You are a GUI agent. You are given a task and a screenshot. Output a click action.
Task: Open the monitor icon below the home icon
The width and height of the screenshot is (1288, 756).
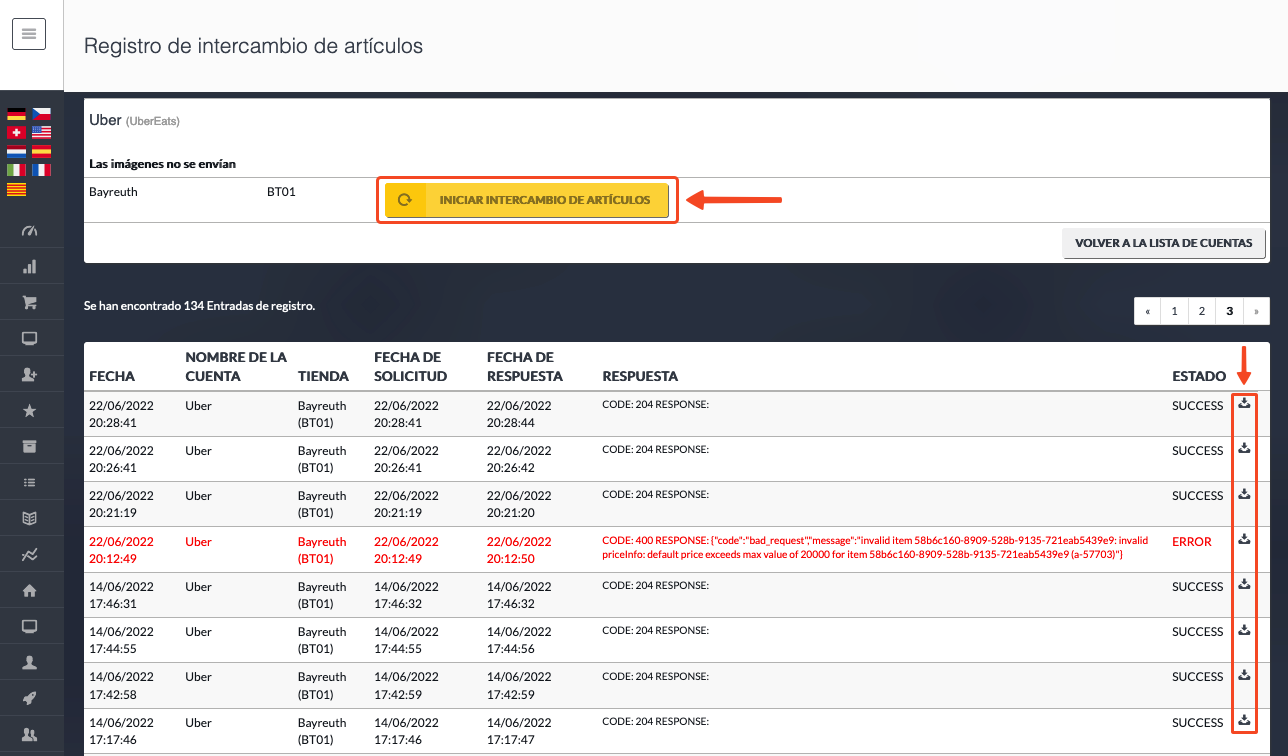point(29,626)
